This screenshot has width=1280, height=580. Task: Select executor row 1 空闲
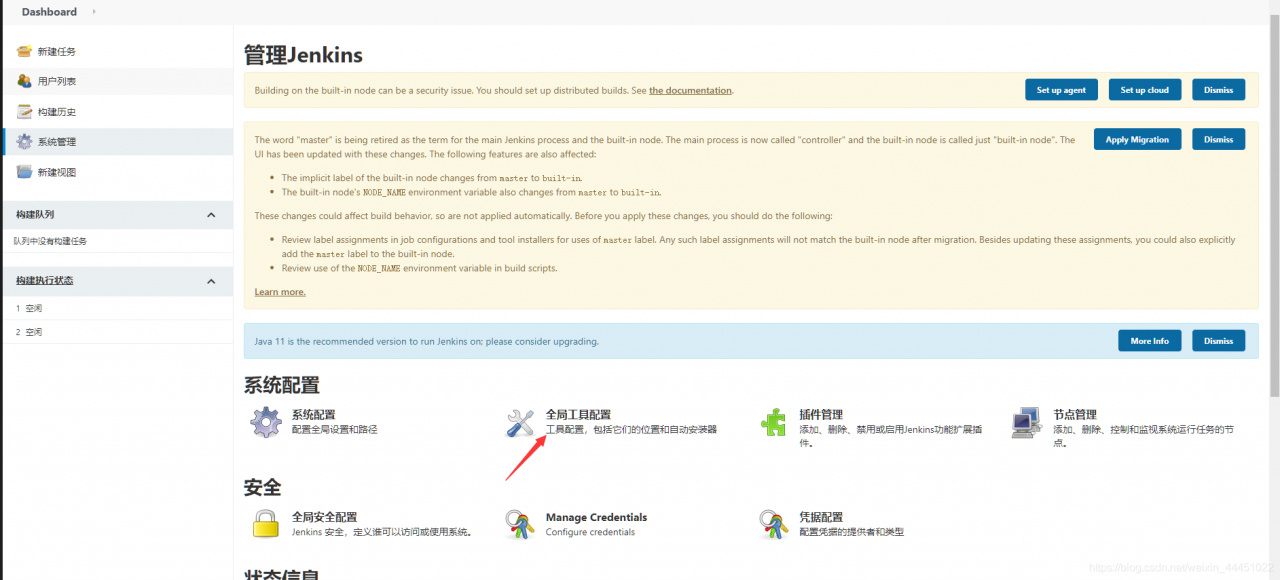point(118,308)
